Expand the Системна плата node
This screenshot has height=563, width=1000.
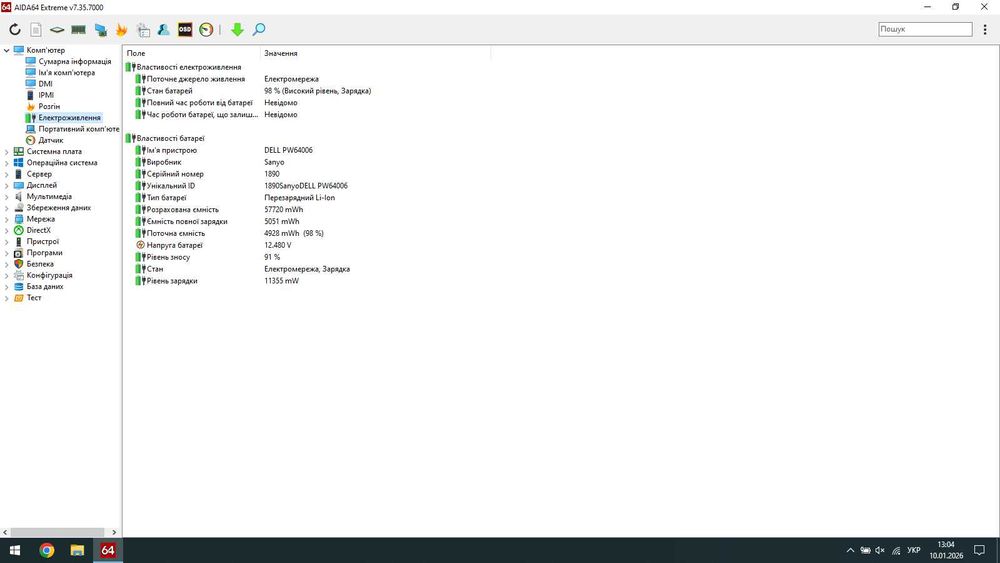click(6, 152)
